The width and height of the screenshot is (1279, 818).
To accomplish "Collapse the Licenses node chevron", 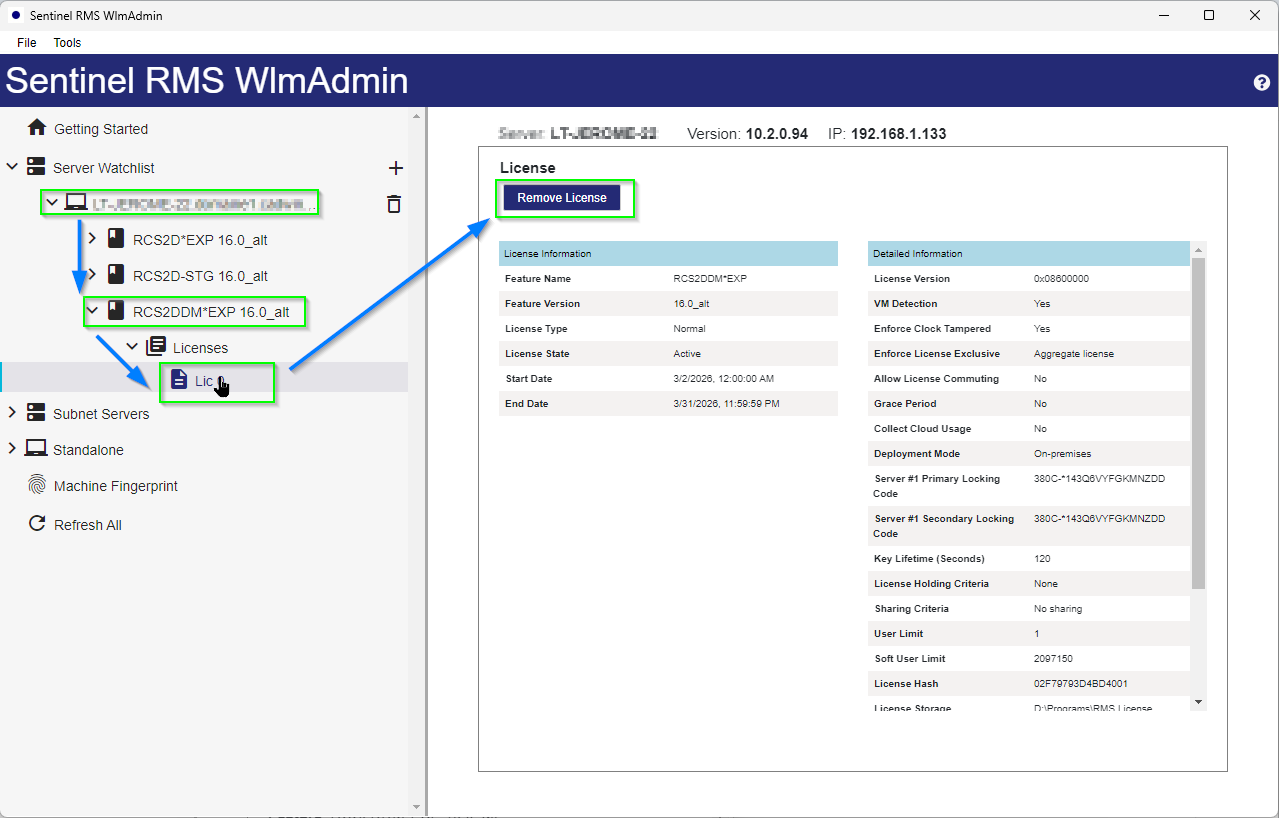I will [132, 347].
